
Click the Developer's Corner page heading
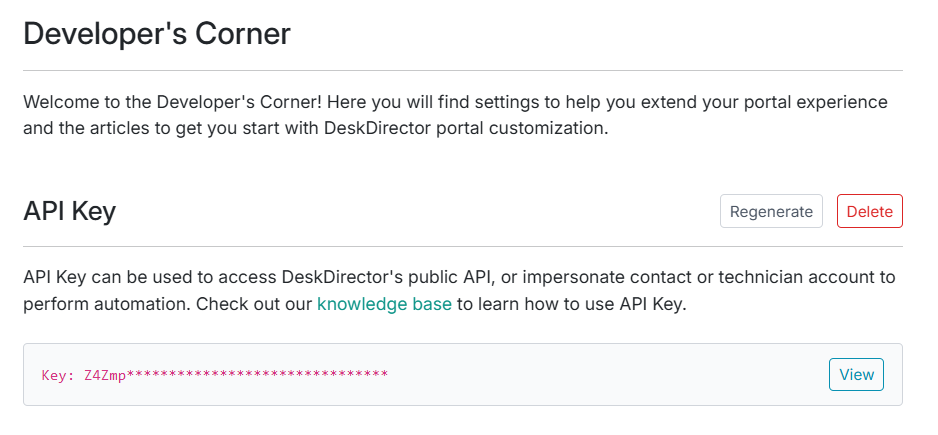click(157, 34)
